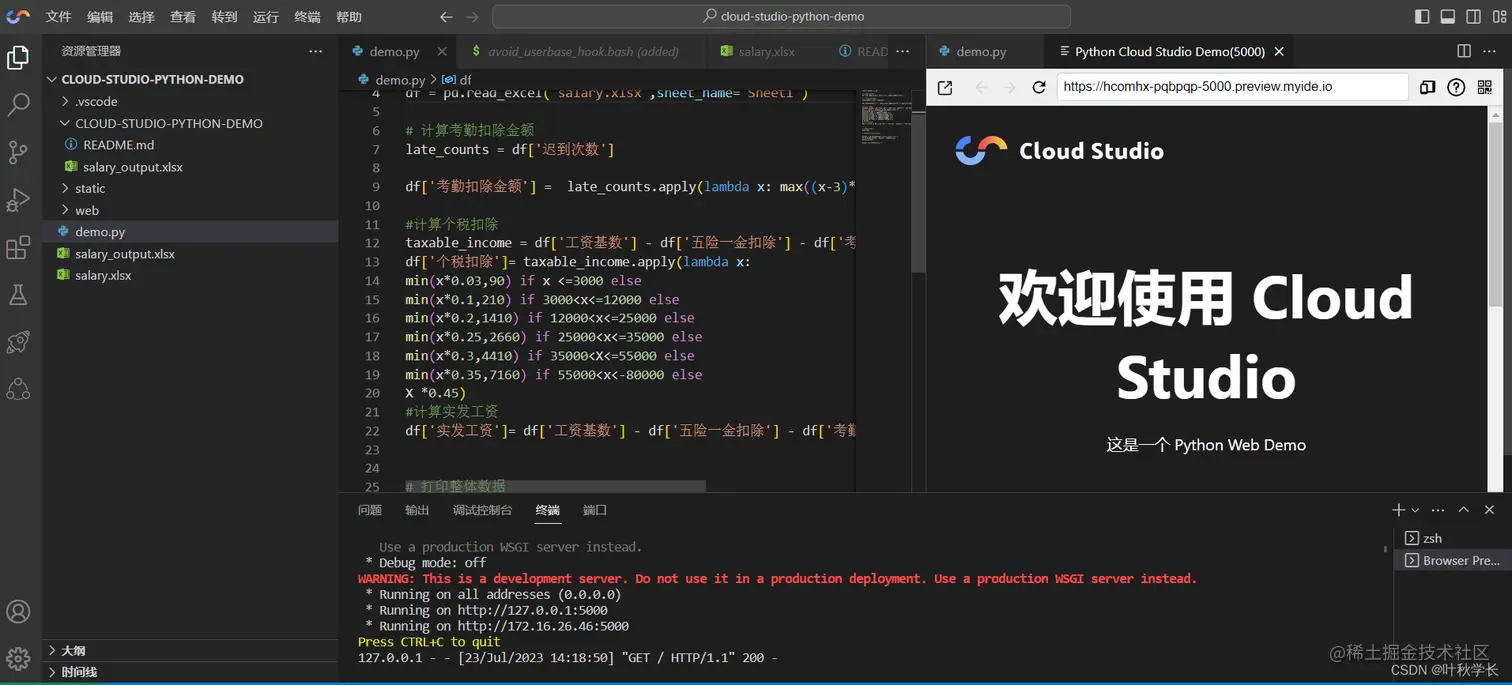The image size is (1512, 685).
Task: Open the 终端 menu
Action: click(x=307, y=17)
